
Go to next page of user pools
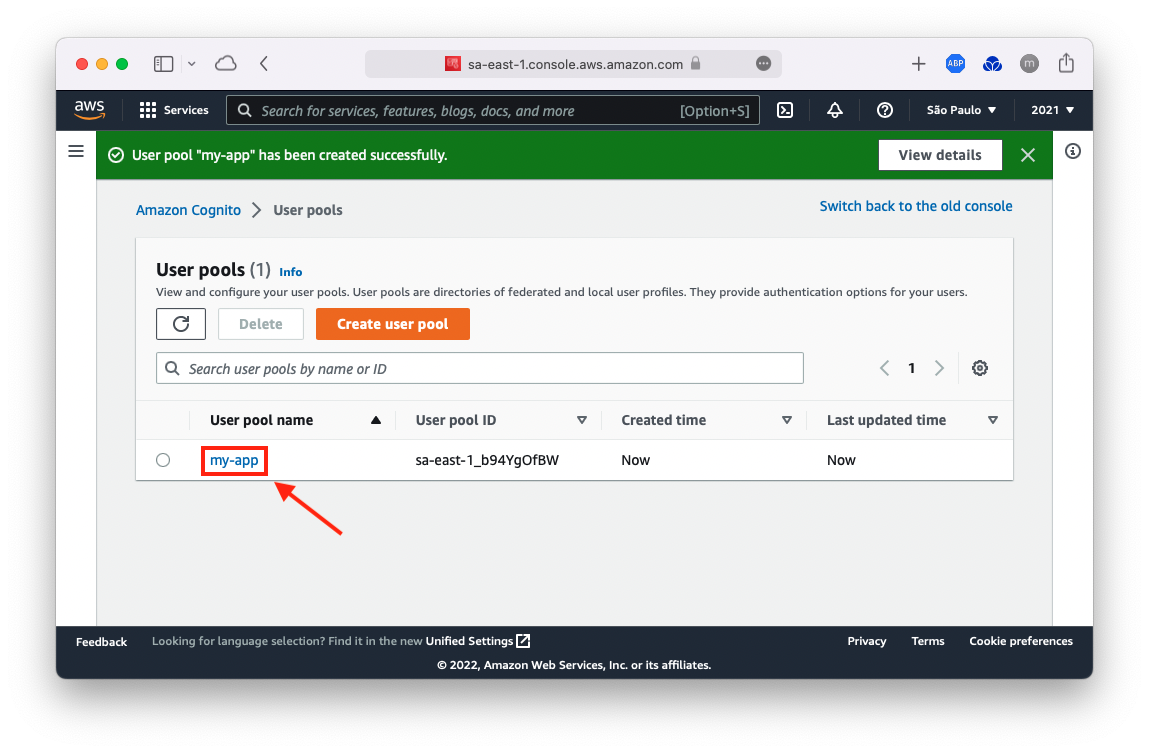tap(939, 368)
